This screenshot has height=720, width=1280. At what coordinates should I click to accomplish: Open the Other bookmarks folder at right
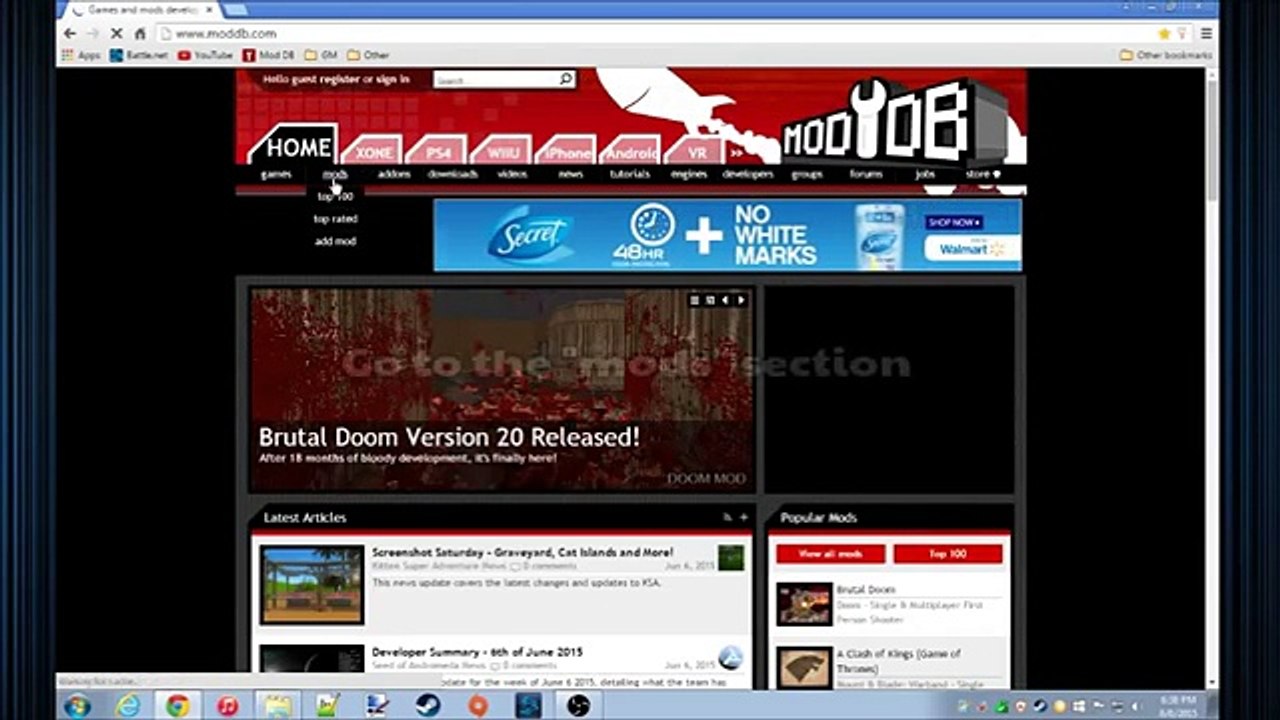point(1166,55)
